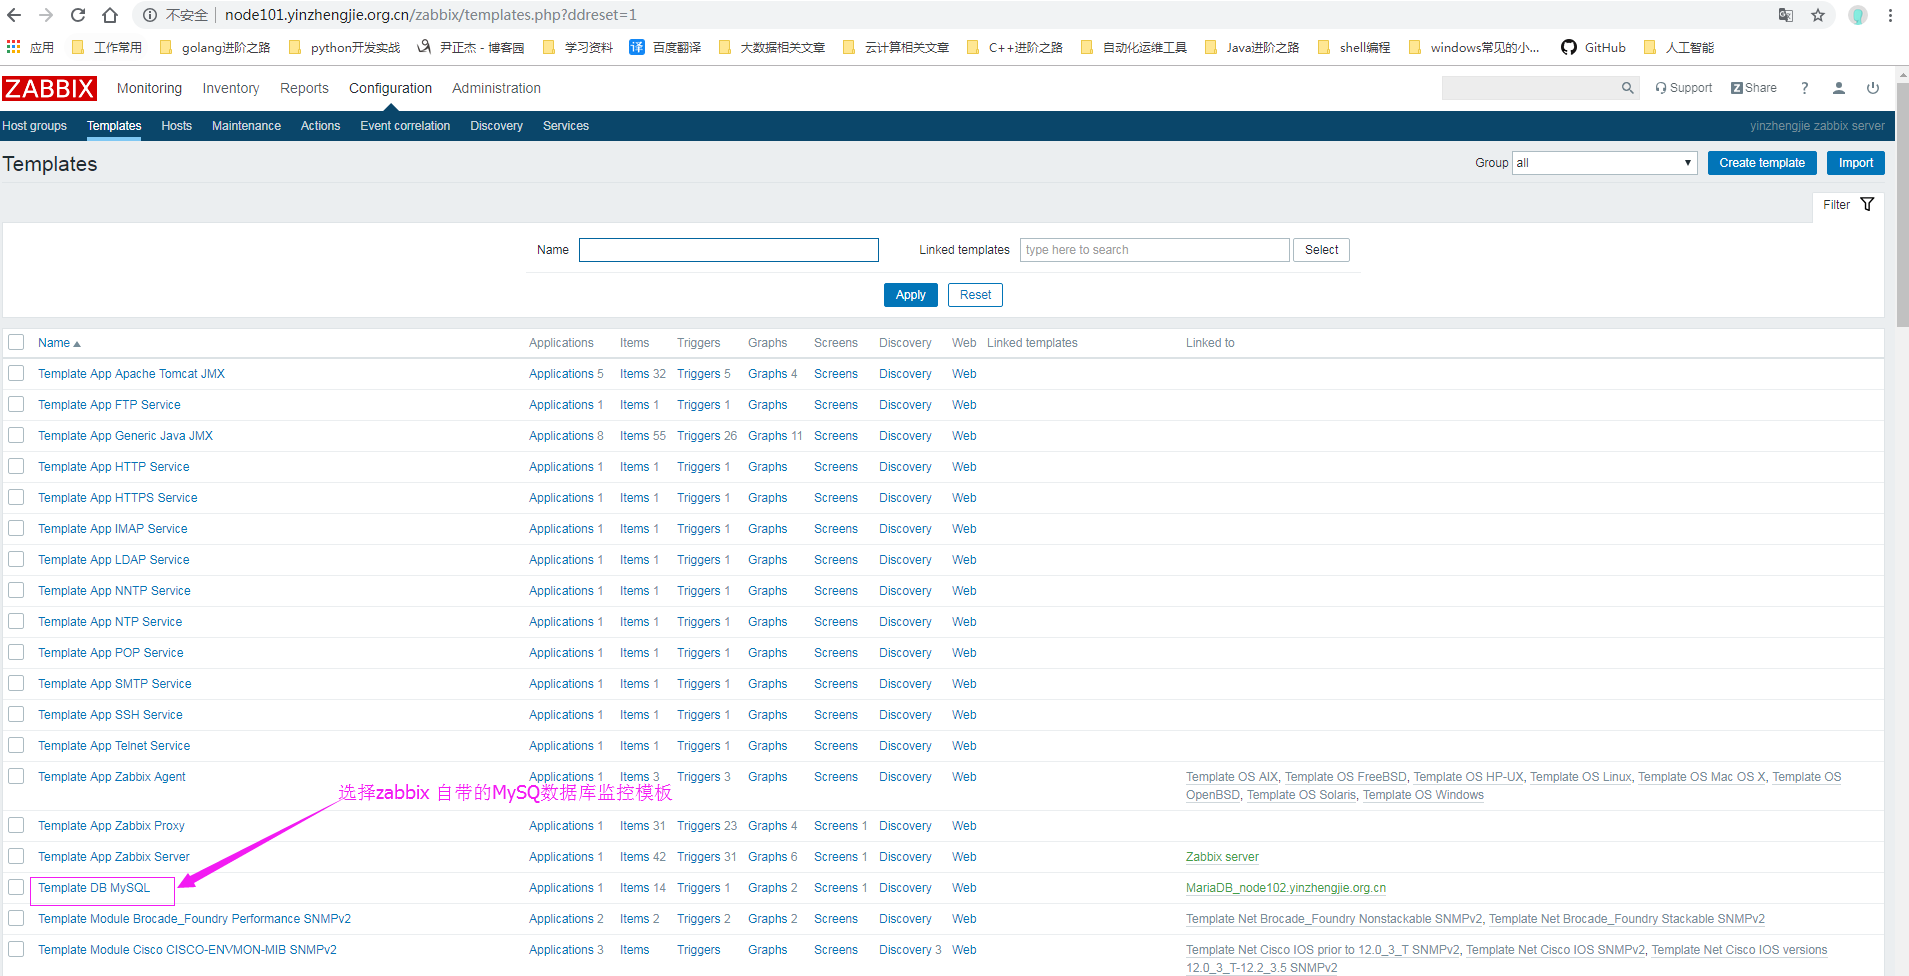The height and width of the screenshot is (976, 1909).
Task: Bookmark this page with star icon
Action: (1818, 15)
